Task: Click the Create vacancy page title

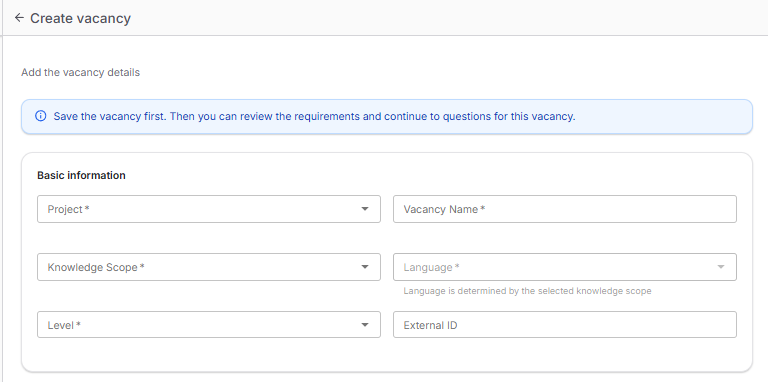Action: click(x=80, y=18)
